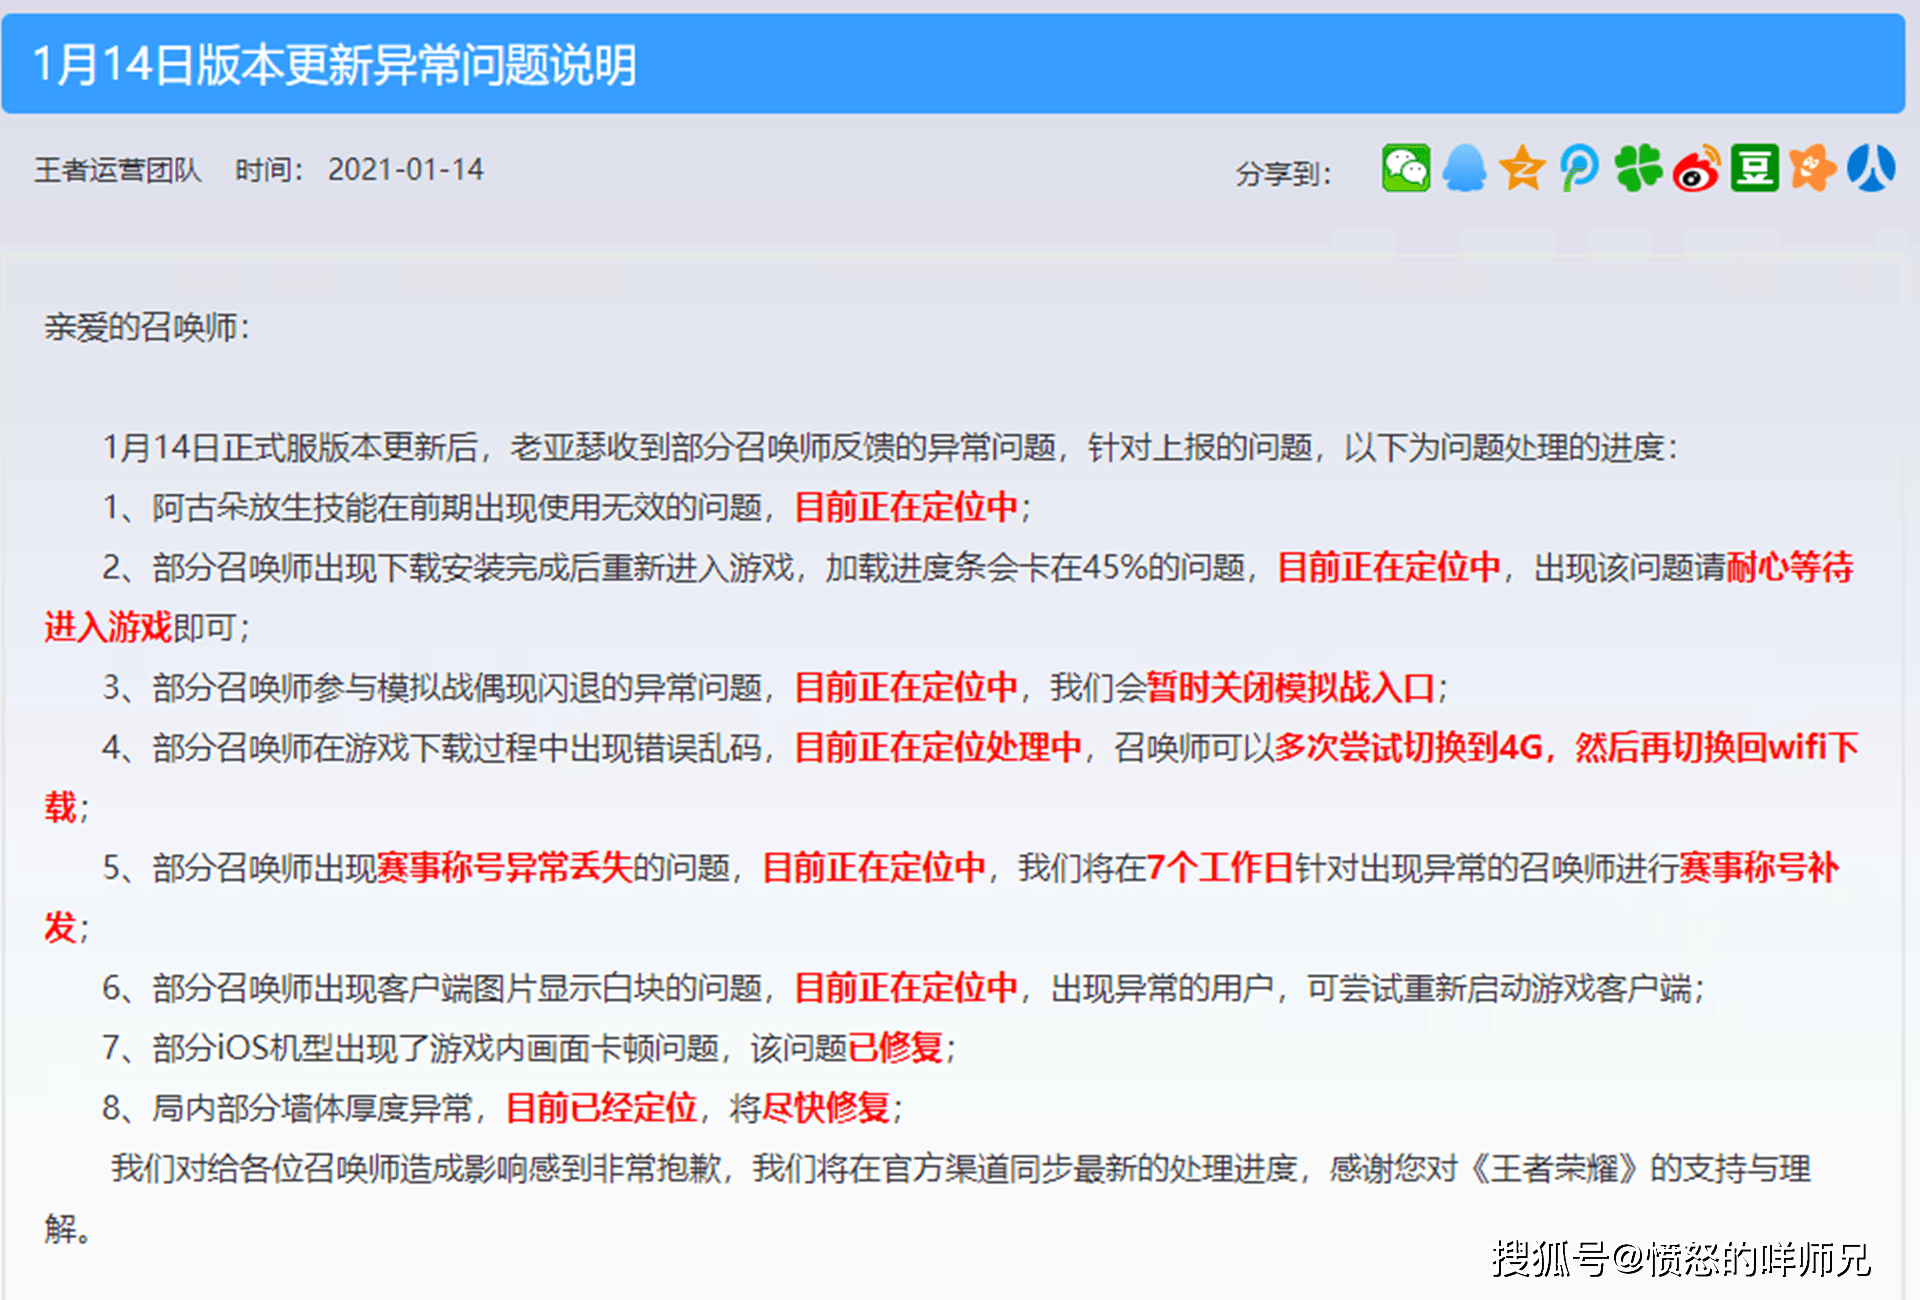
Task: Share via the green clover icon
Action: click(1638, 168)
